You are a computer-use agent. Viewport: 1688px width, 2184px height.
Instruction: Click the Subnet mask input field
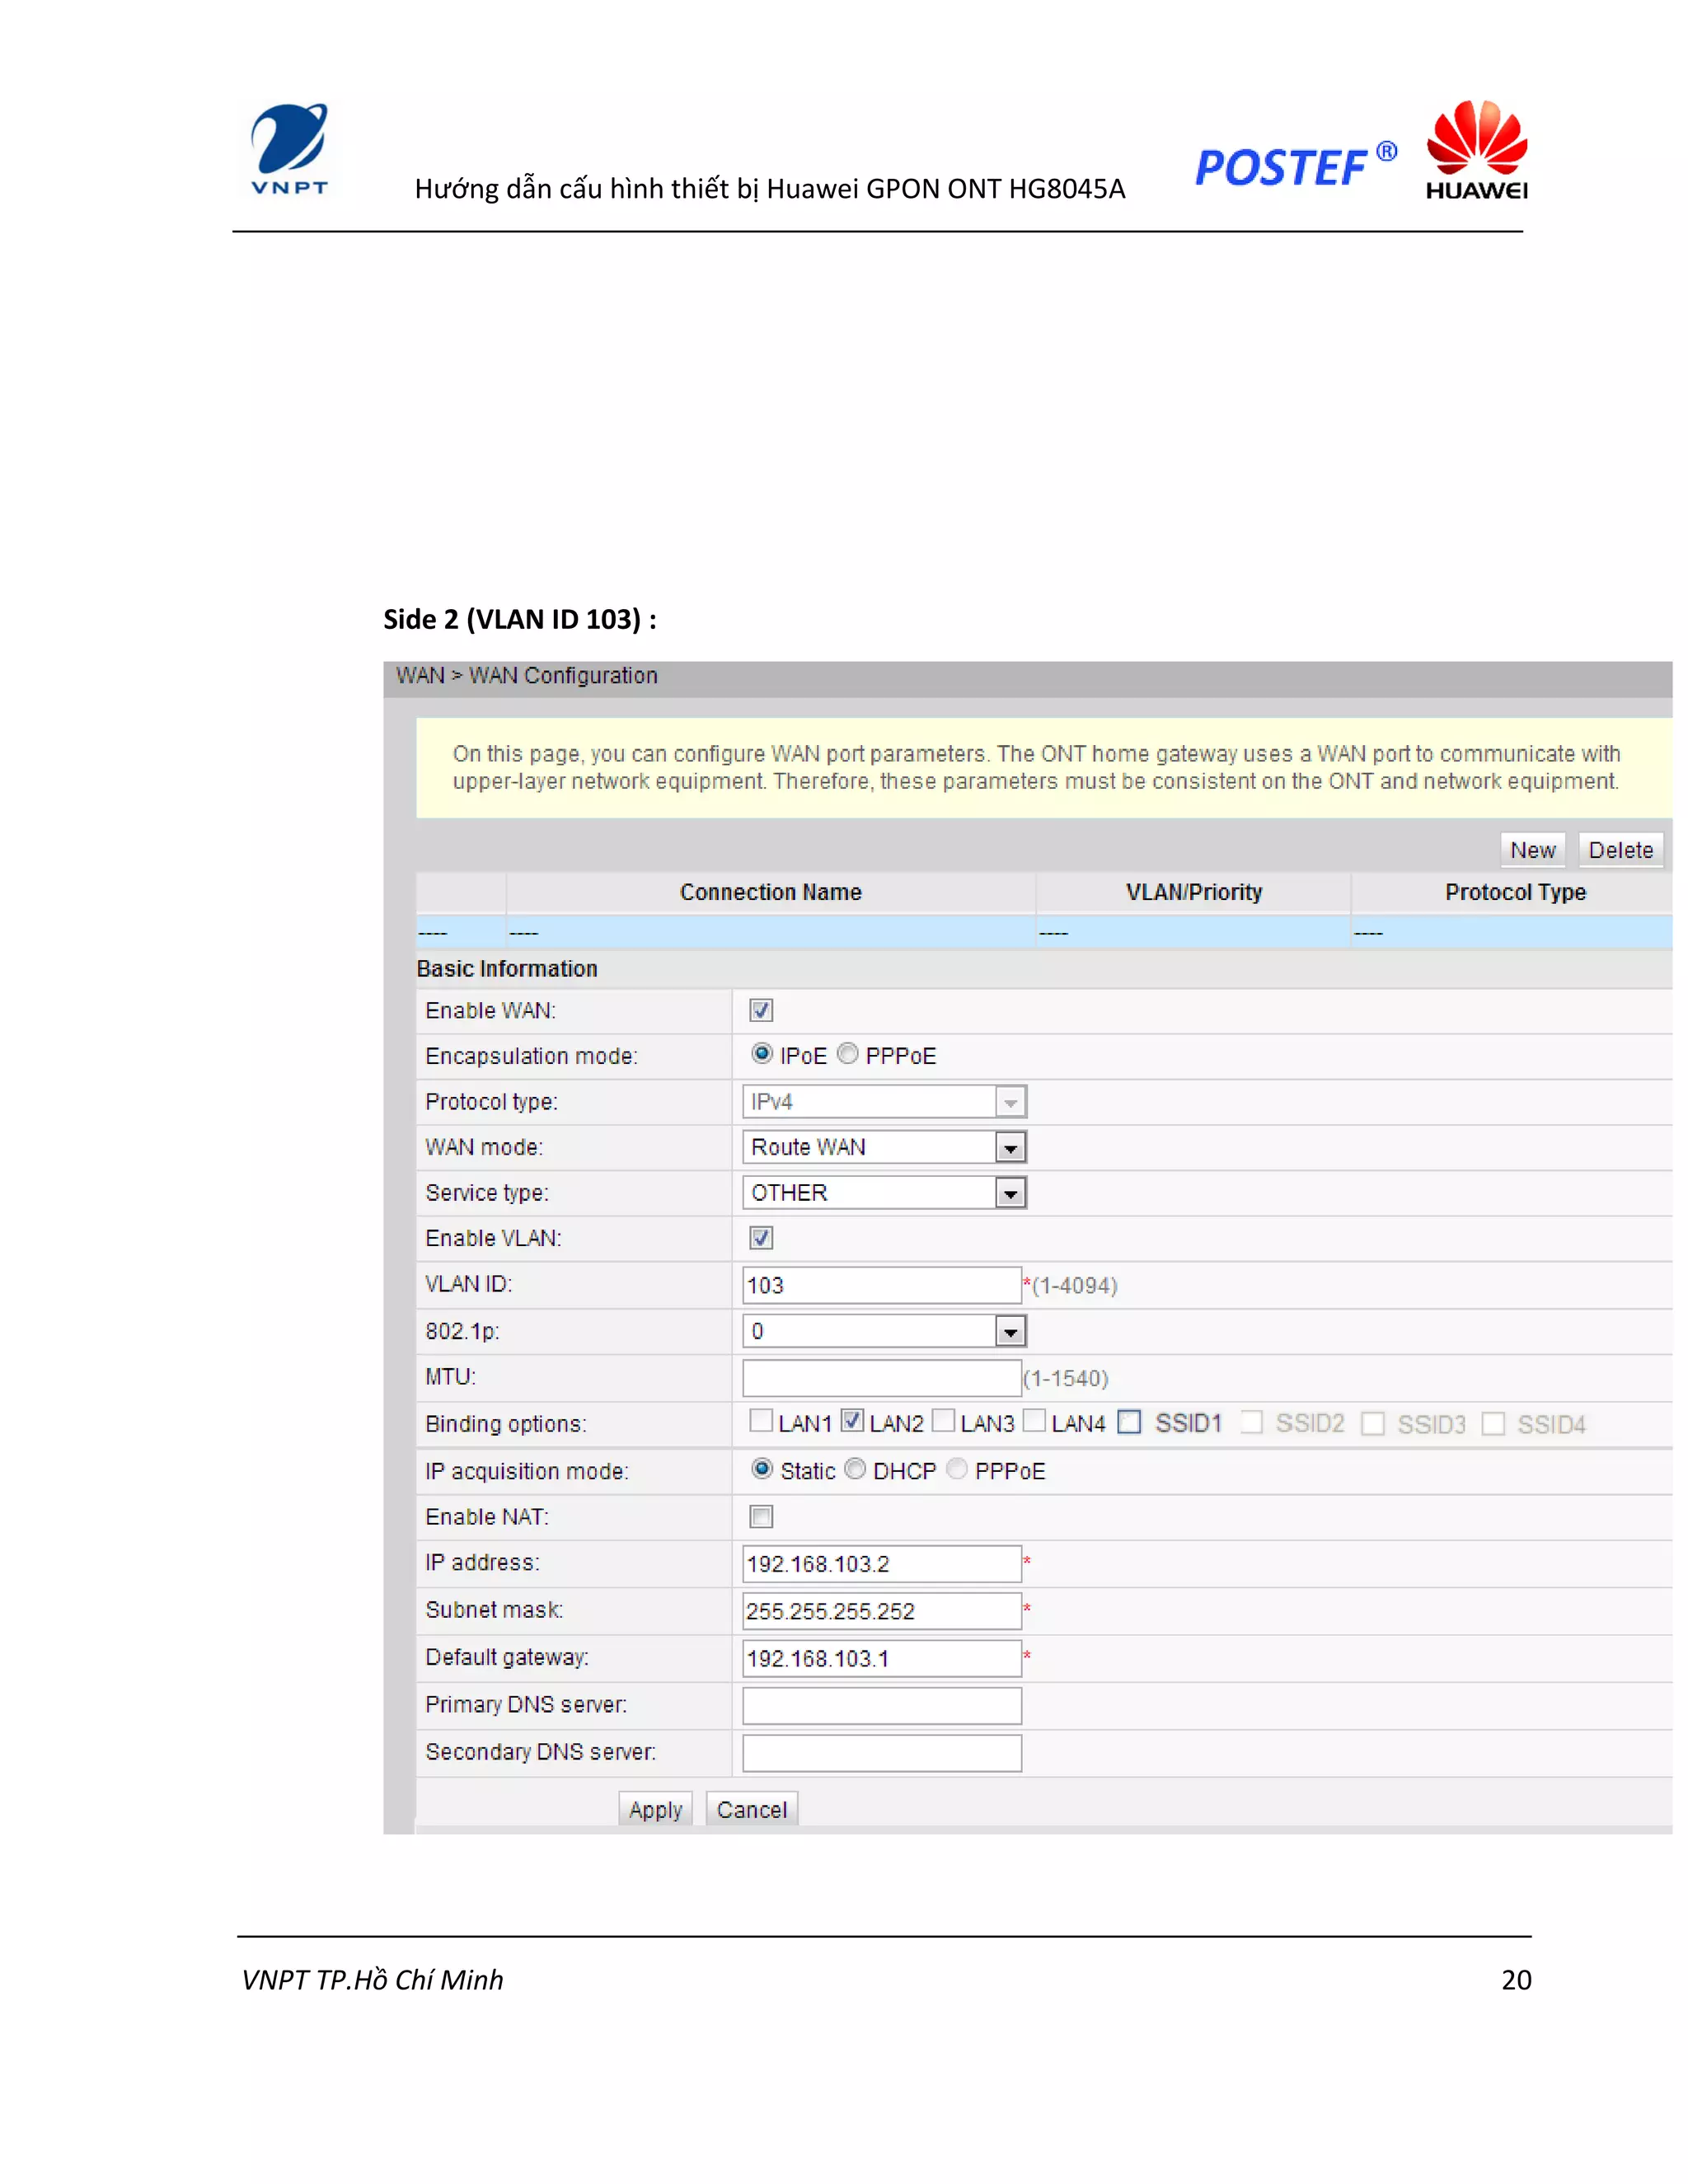pos(881,1611)
